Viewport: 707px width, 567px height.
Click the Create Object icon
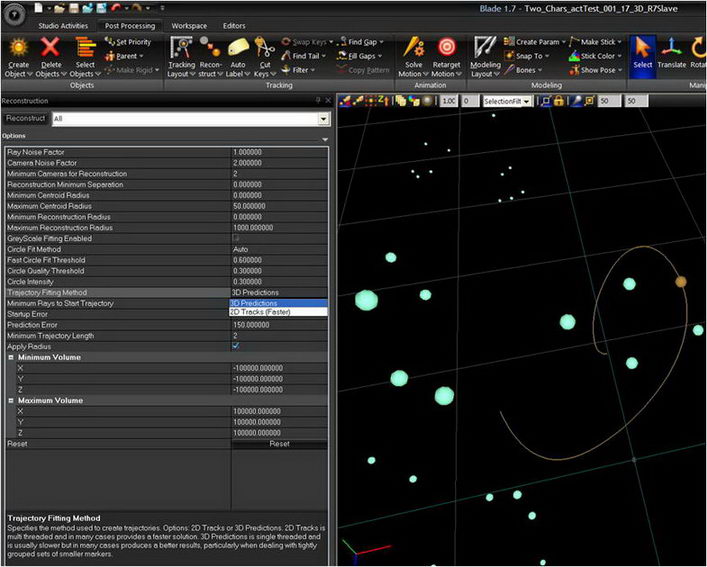(17, 47)
